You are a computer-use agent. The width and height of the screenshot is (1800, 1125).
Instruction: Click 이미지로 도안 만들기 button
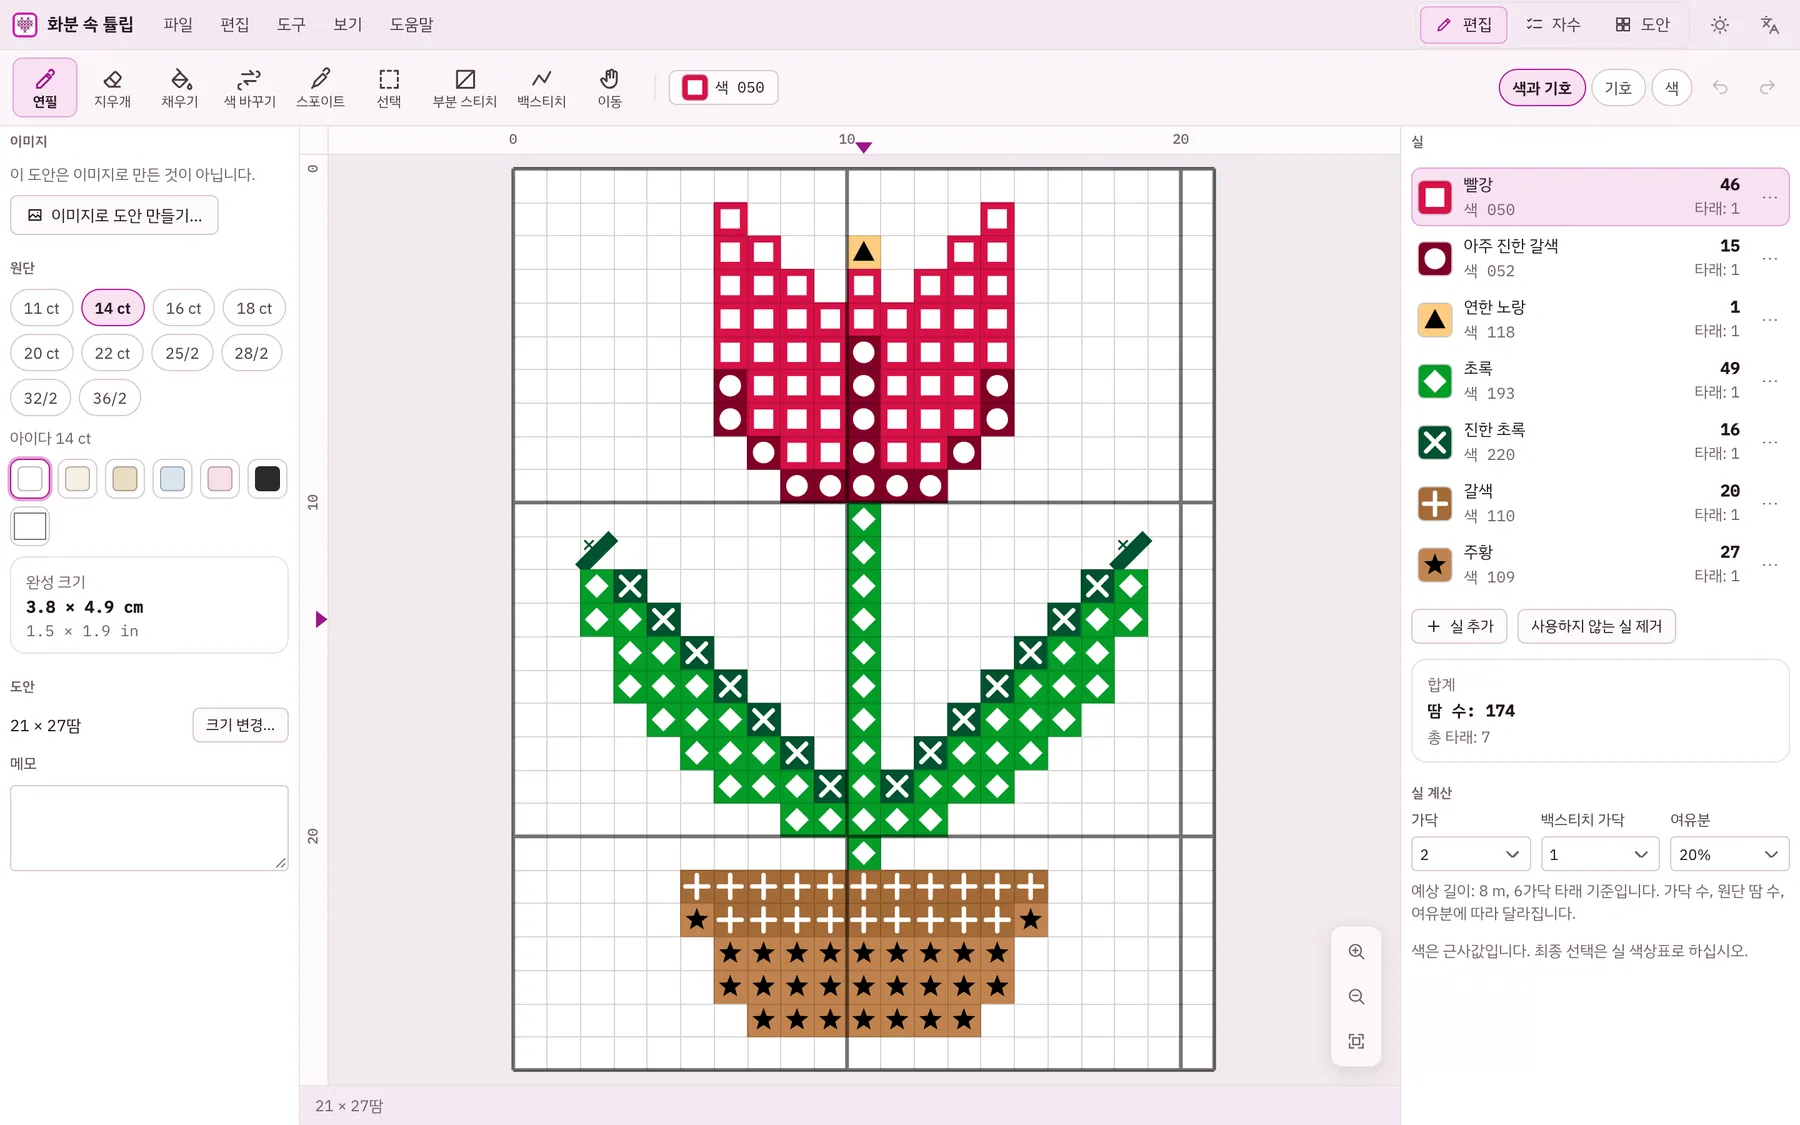(114, 215)
